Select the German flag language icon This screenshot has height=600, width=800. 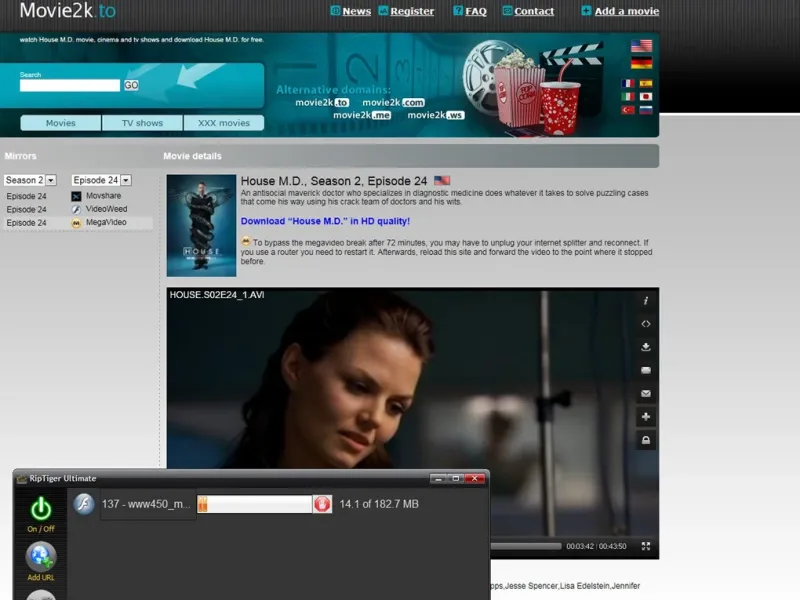click(x=641, y=63)
